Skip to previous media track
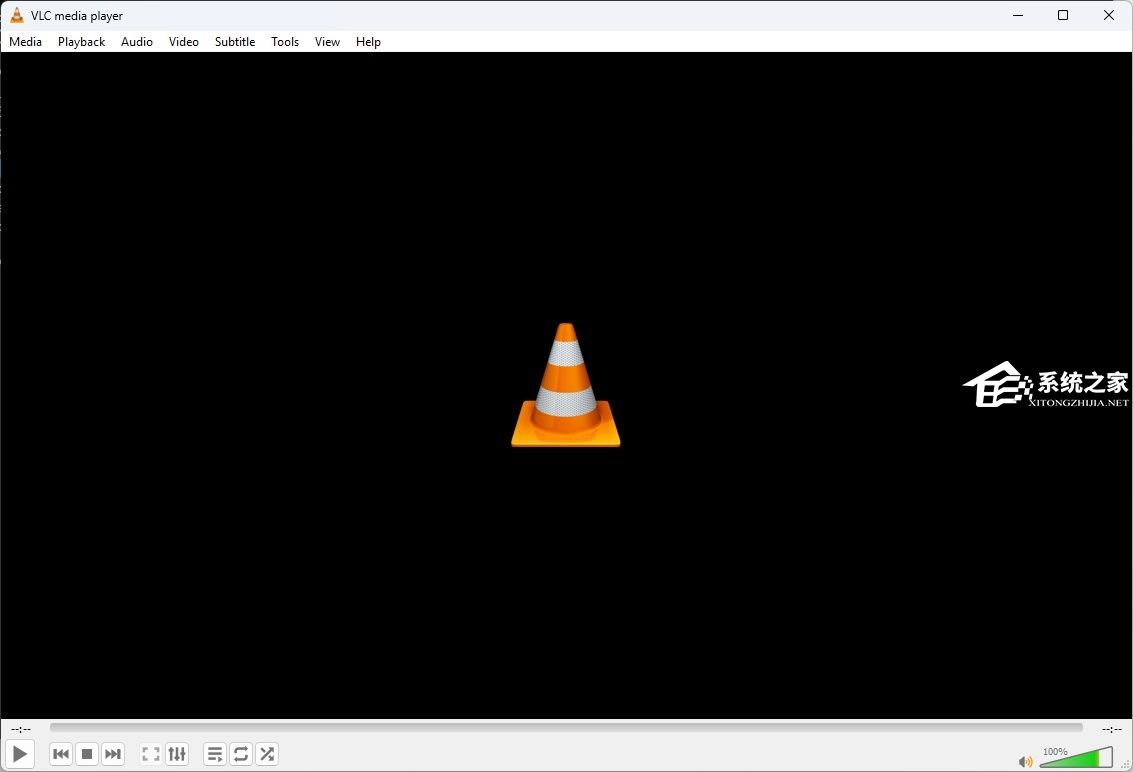 click(x=61, y=754)
